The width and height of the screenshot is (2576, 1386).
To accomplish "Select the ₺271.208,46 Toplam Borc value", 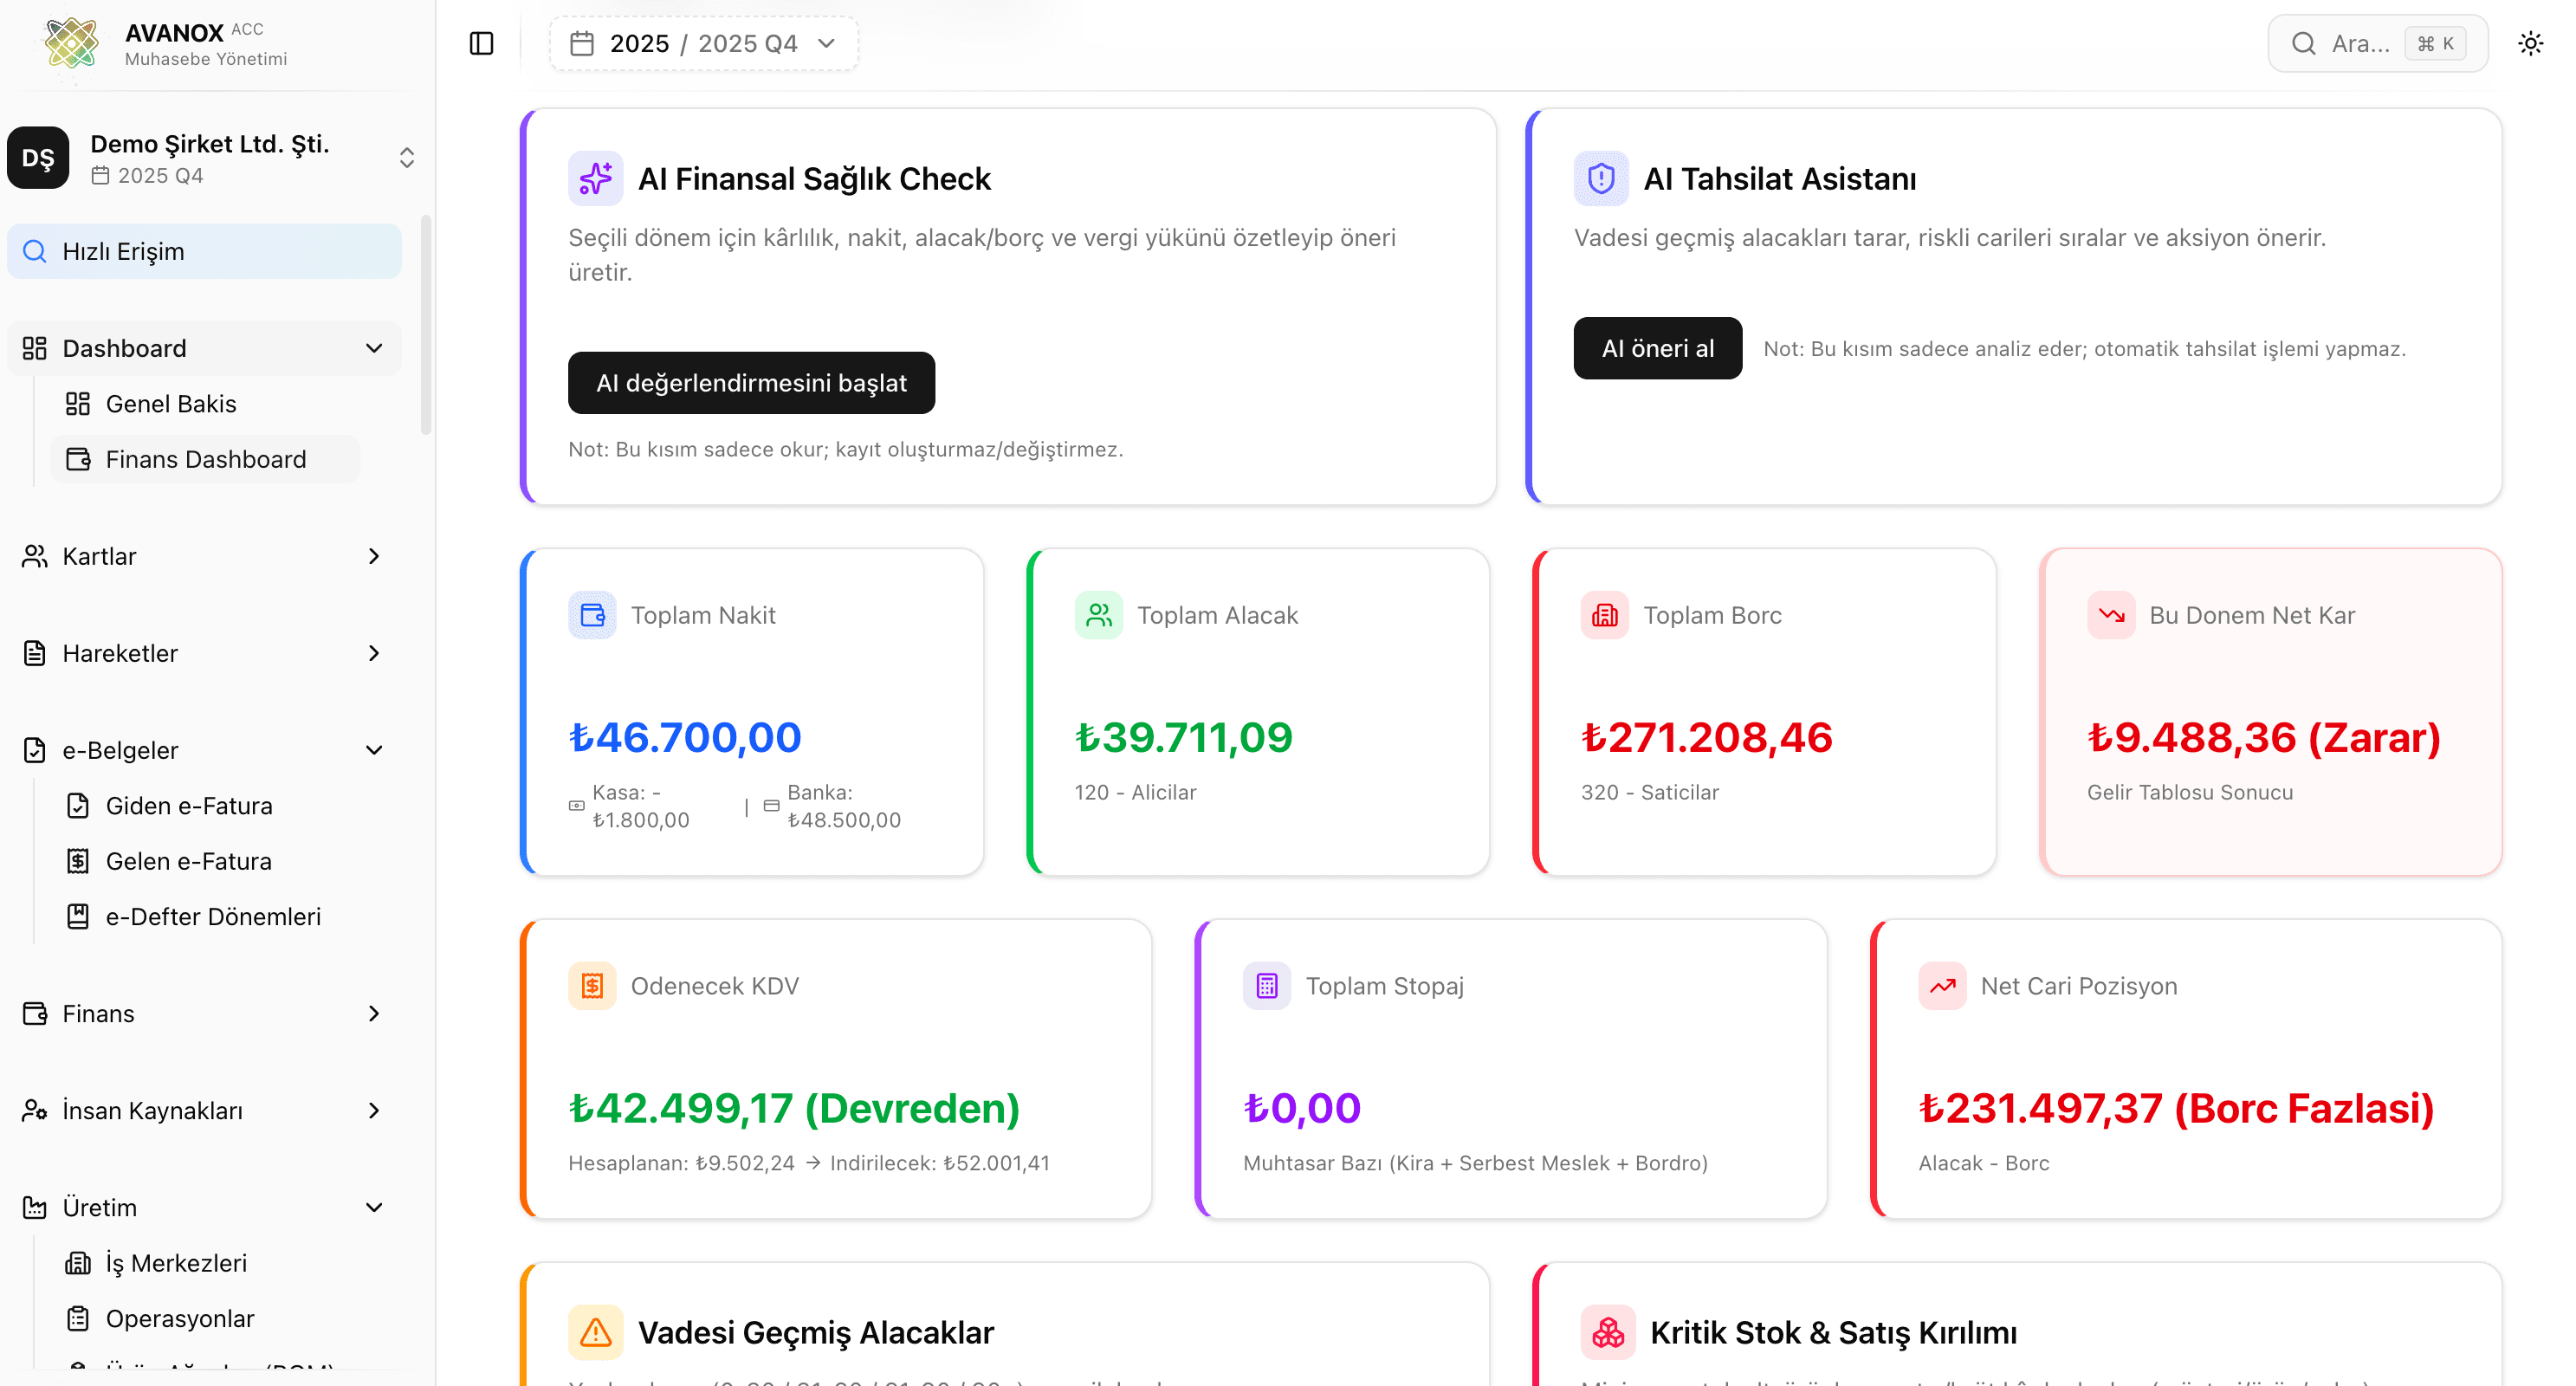I will tap(1707, 738).
